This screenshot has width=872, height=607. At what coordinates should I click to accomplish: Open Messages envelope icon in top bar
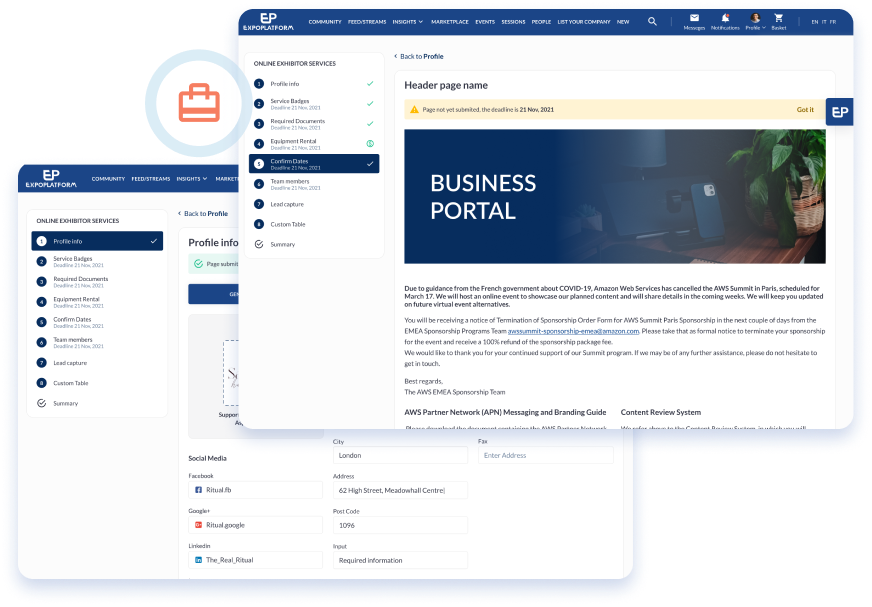(694, 18)
